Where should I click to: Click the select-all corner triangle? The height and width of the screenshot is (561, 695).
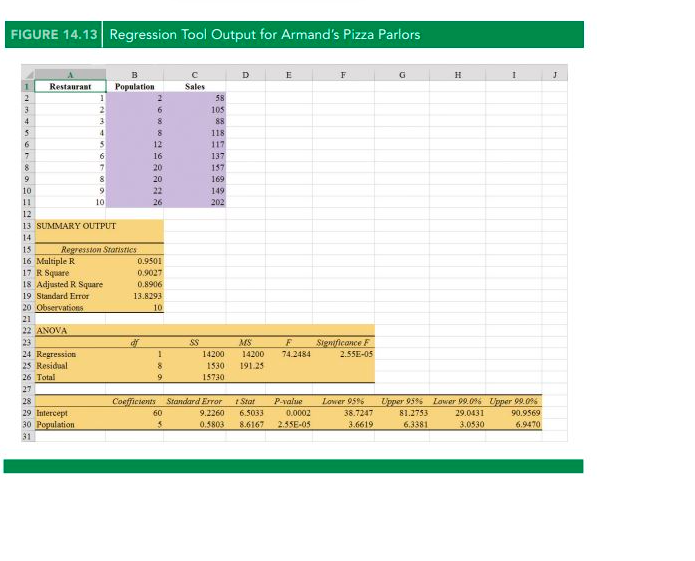click(28, 75)
